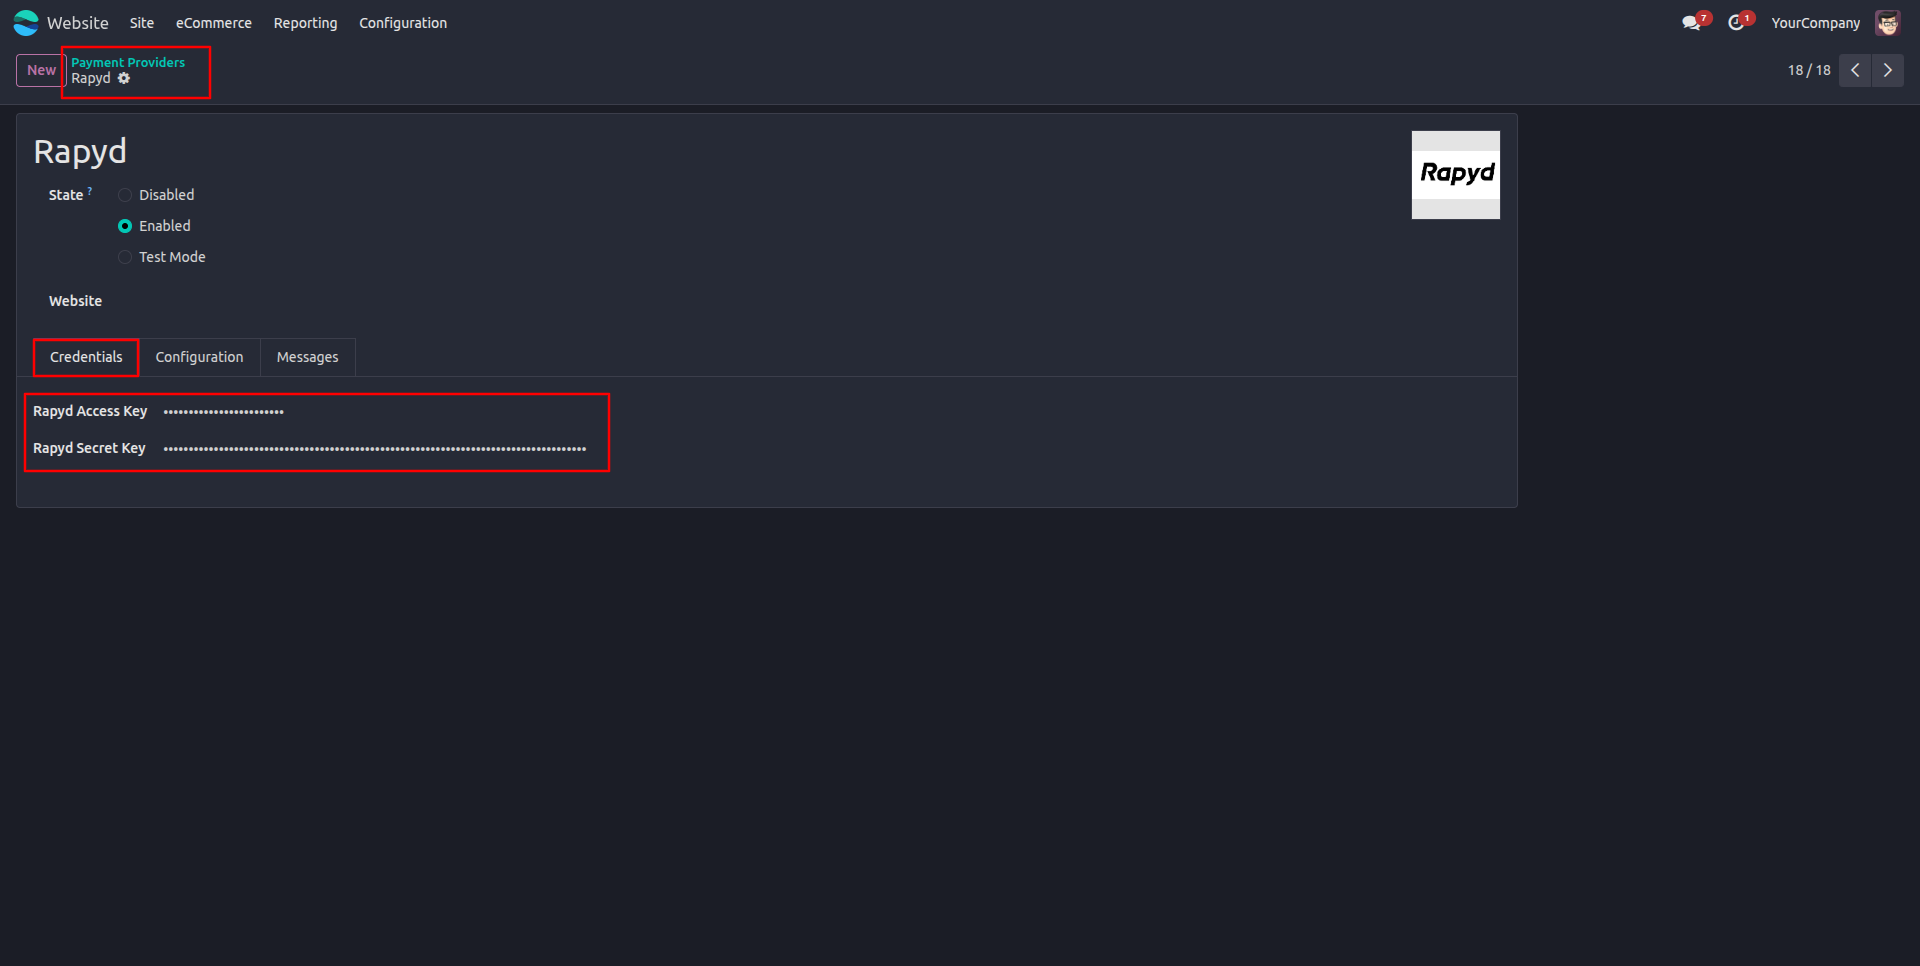The image size is (1920, 966).
Task: Click the Rapyd logo image
Action: pyautogui.click(x=1456, y=175)
